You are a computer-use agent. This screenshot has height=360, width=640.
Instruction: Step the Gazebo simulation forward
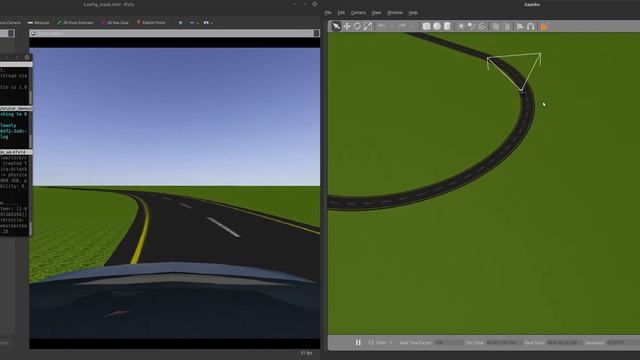point(371,342)
